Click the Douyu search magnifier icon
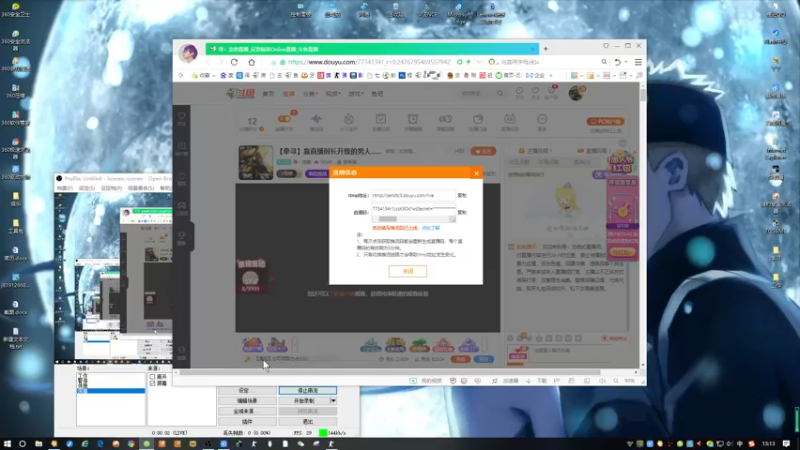 [x=500, y=93]
